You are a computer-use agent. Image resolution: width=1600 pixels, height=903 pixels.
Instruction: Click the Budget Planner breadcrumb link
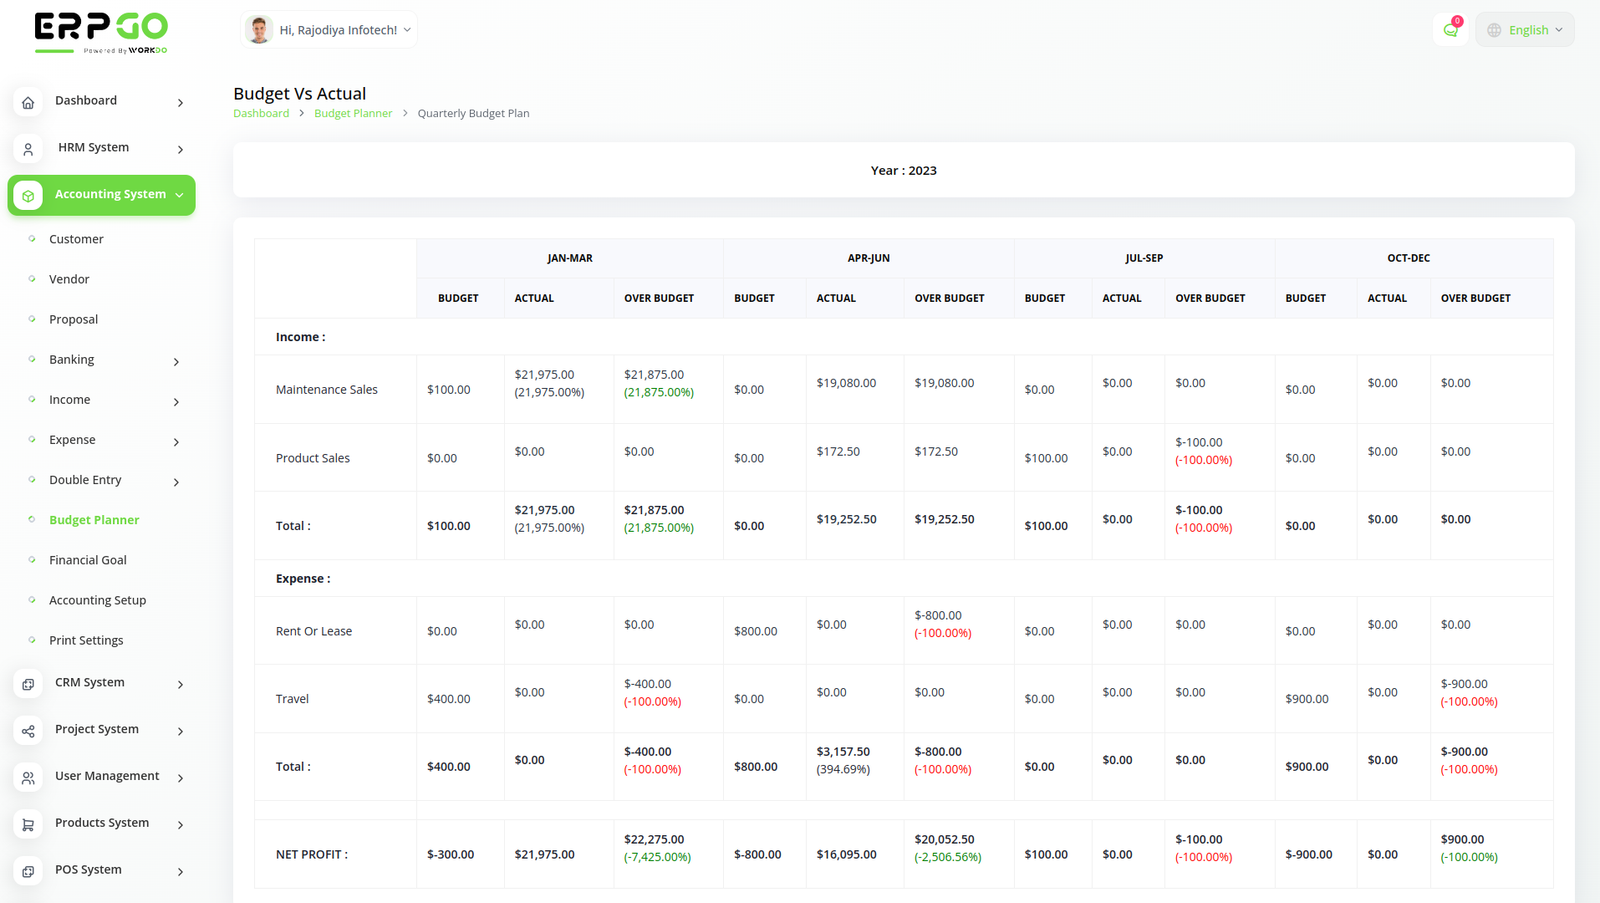click(353, 113)
